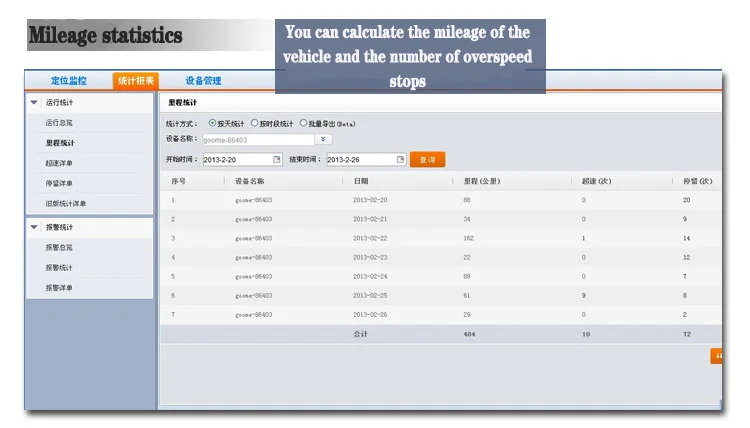The width and height of the screenshot is (750, 428).
Task: Open 报警总览 in the sidebar
Action: [59, 247]
